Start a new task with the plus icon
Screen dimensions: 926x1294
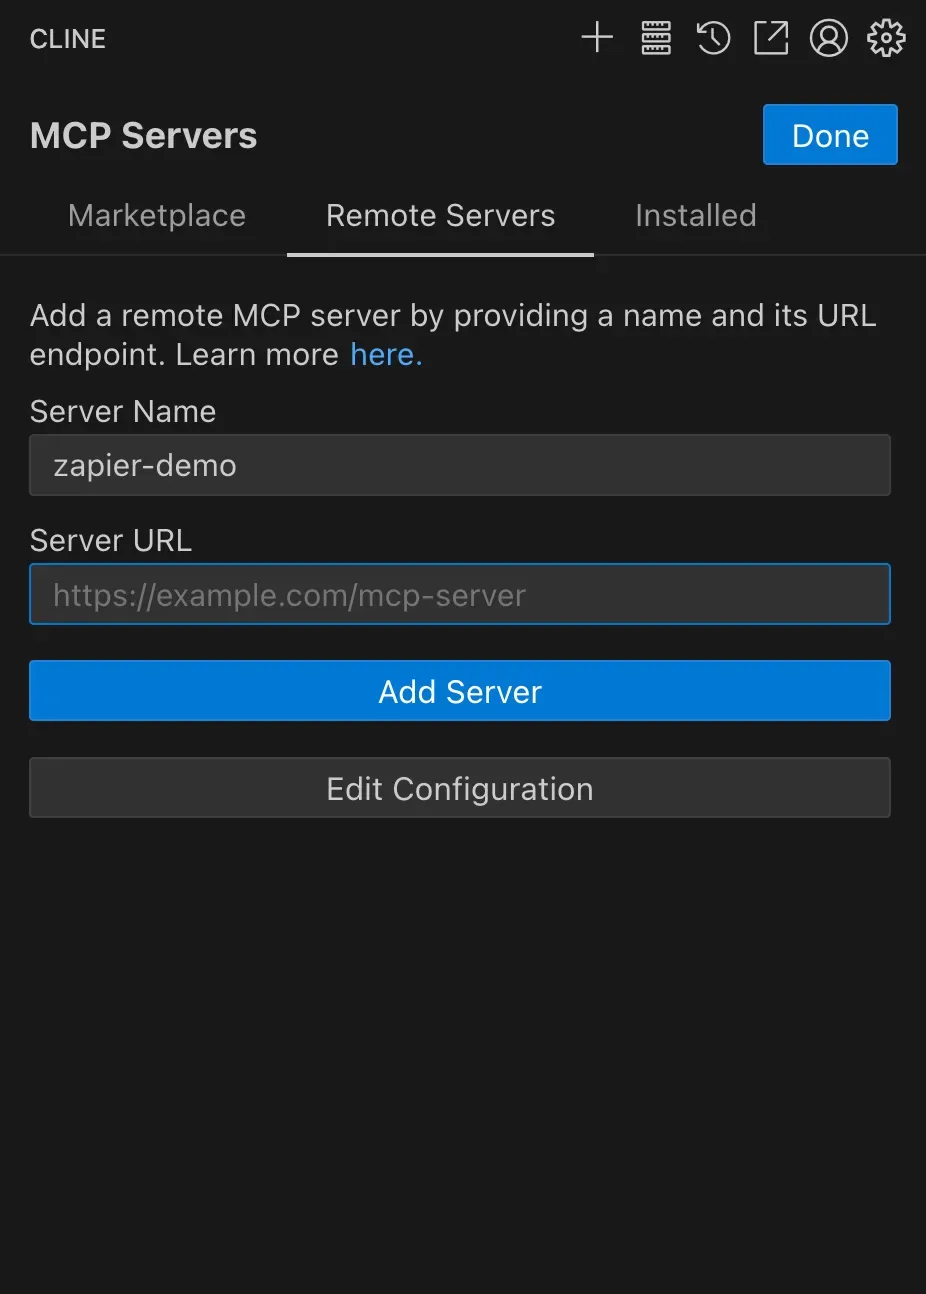tap(597, 39)
